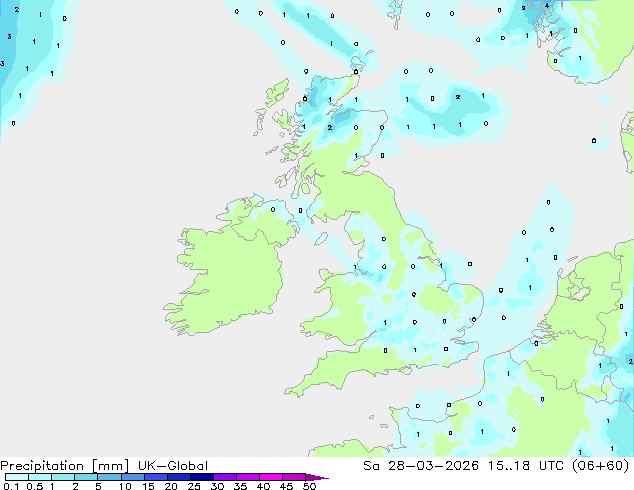Screen dimensions: 634x490
Task: Select the 45–50 mm legend color swatch
Action: [294, 477]
